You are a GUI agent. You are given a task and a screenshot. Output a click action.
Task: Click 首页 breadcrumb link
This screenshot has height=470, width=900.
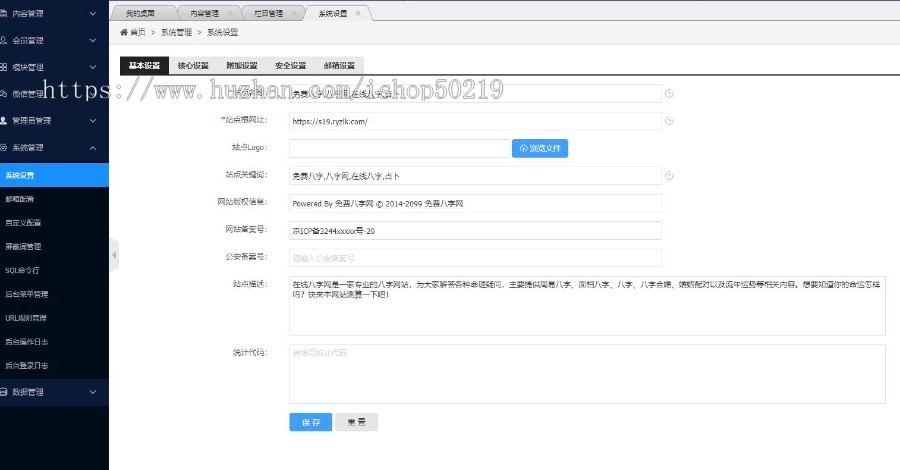(138, 32)
